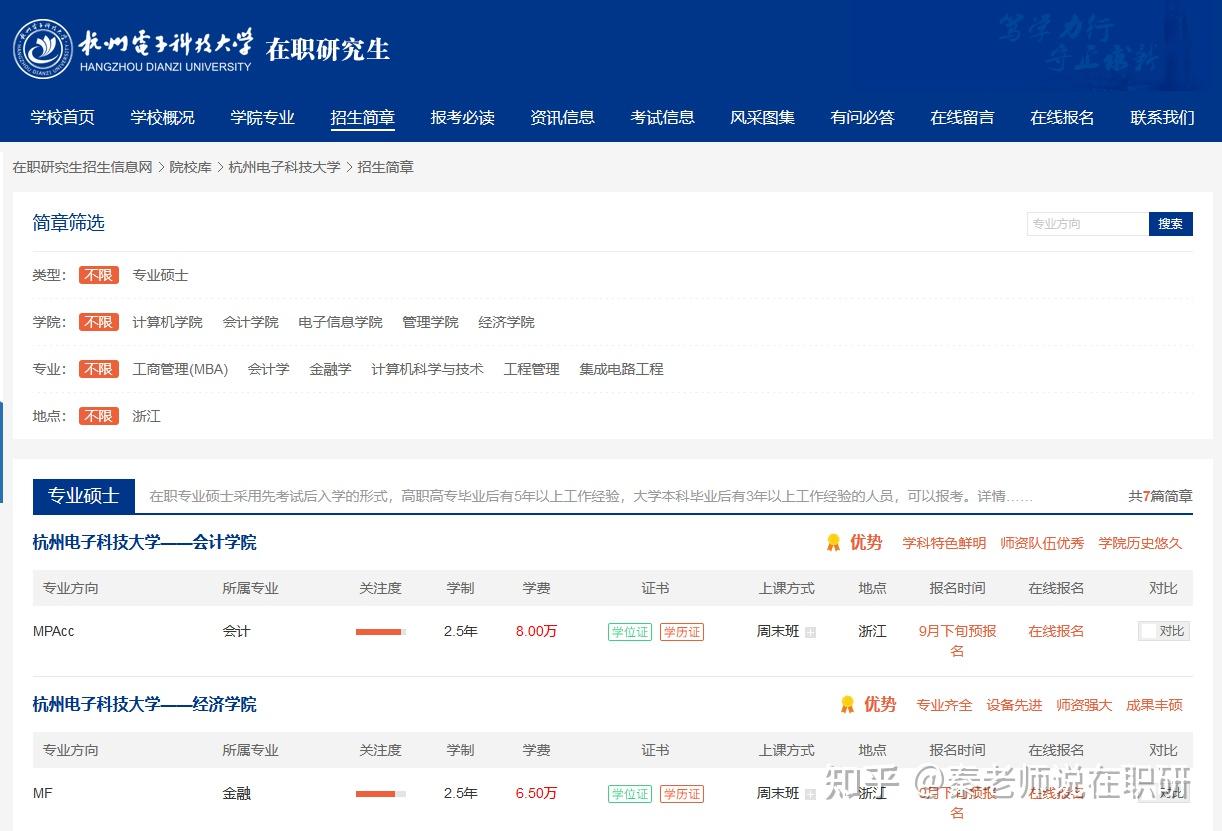Viewport: 1222px width, 831px height.
Task: Click the medal icon beside 会计学院 优势
Action: (x=833, y=543)
